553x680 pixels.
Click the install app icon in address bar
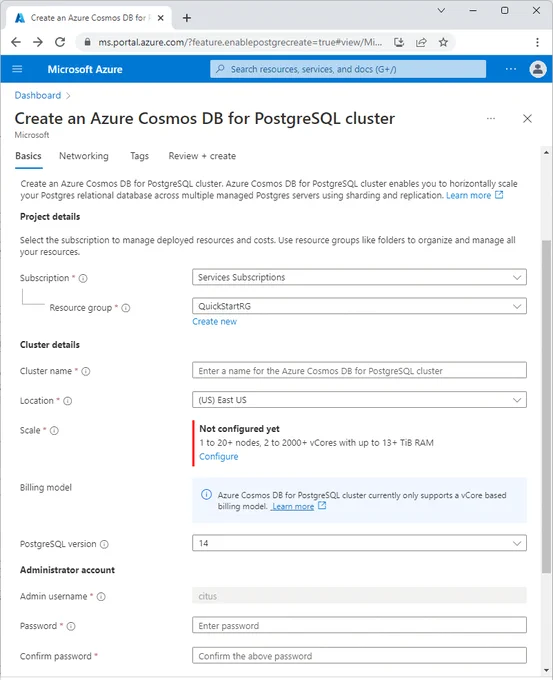tap(399, 42)
